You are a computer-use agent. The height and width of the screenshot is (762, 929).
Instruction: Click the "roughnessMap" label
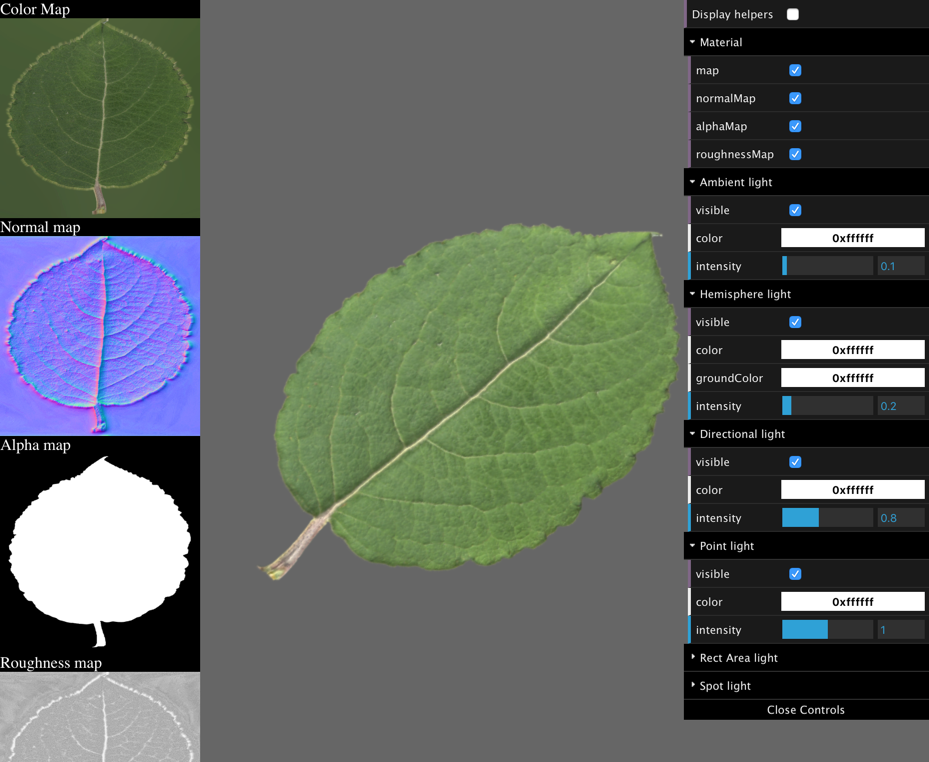735,154
